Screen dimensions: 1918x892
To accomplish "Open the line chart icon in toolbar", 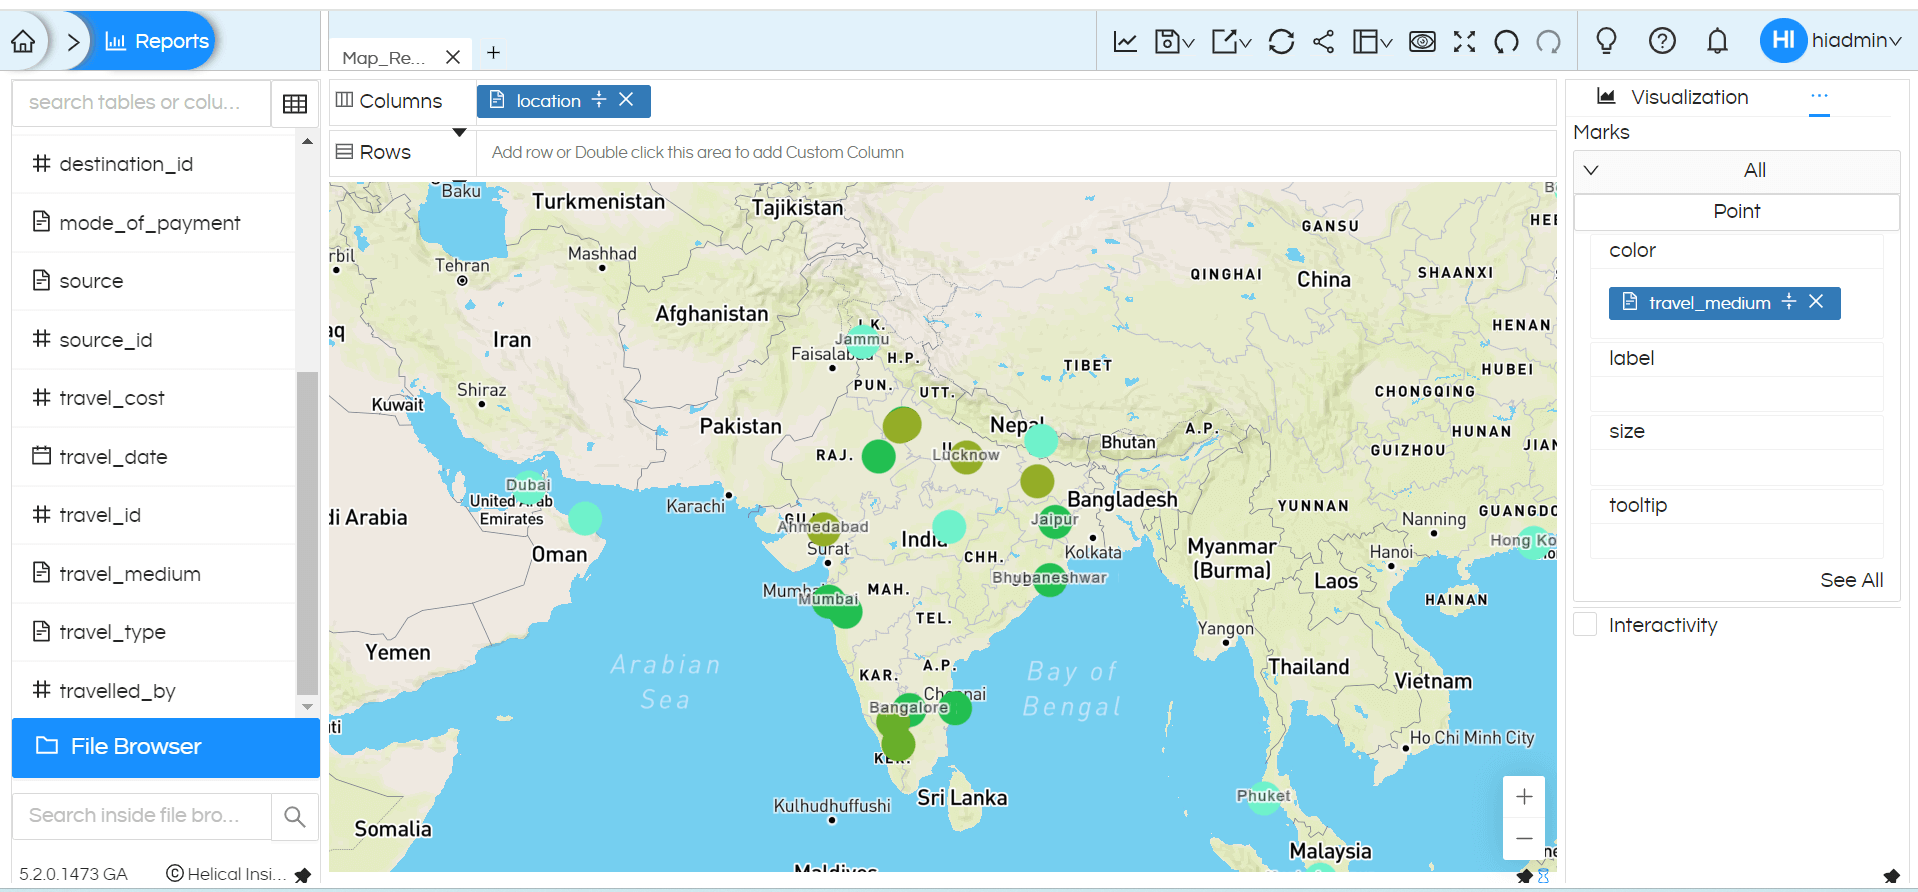I will pyautogui.click(x=1125, y=41).
